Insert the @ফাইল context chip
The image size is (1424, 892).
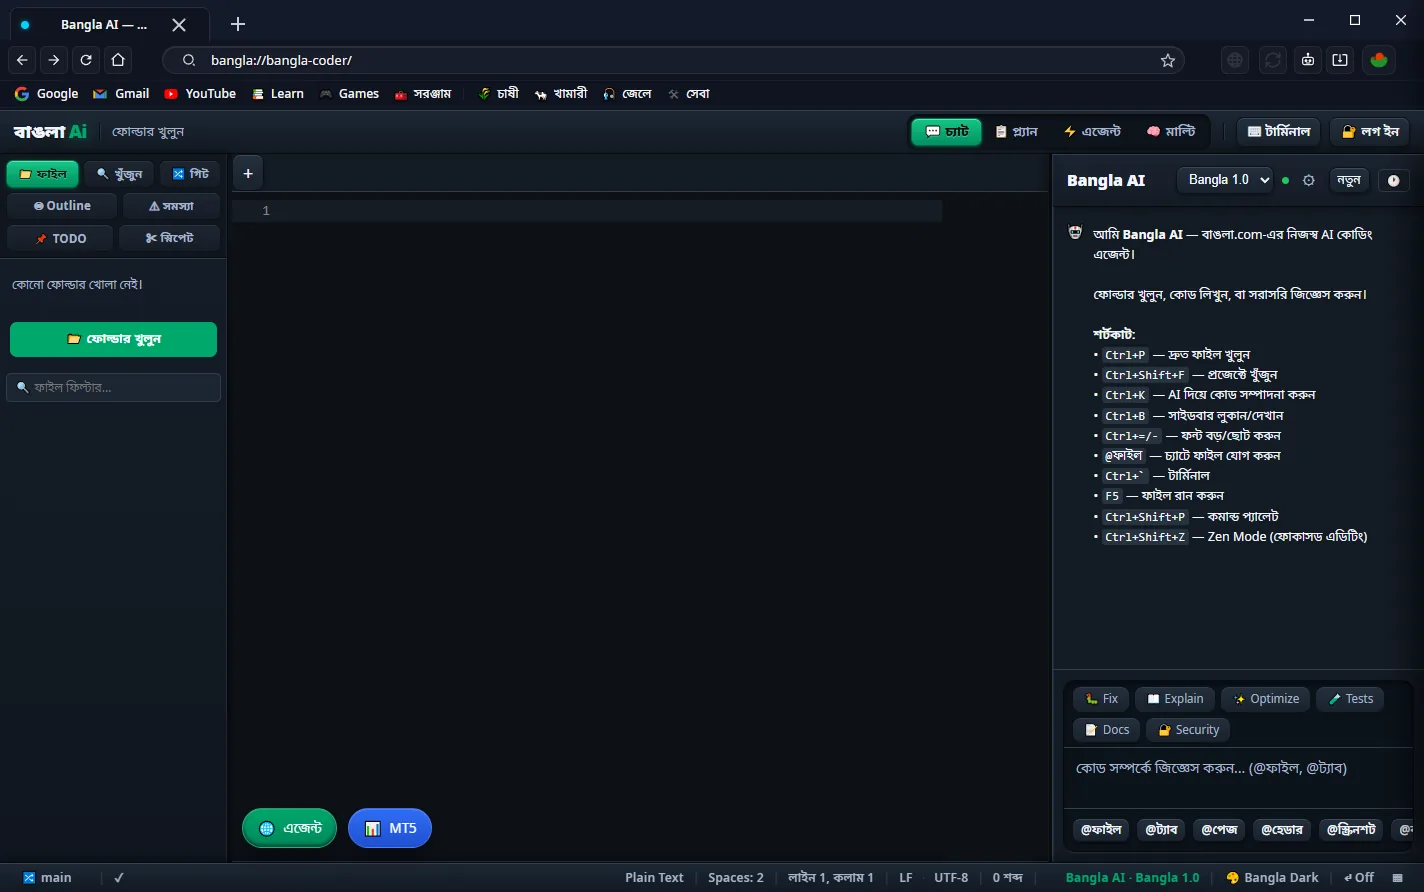pos(1101,829)
